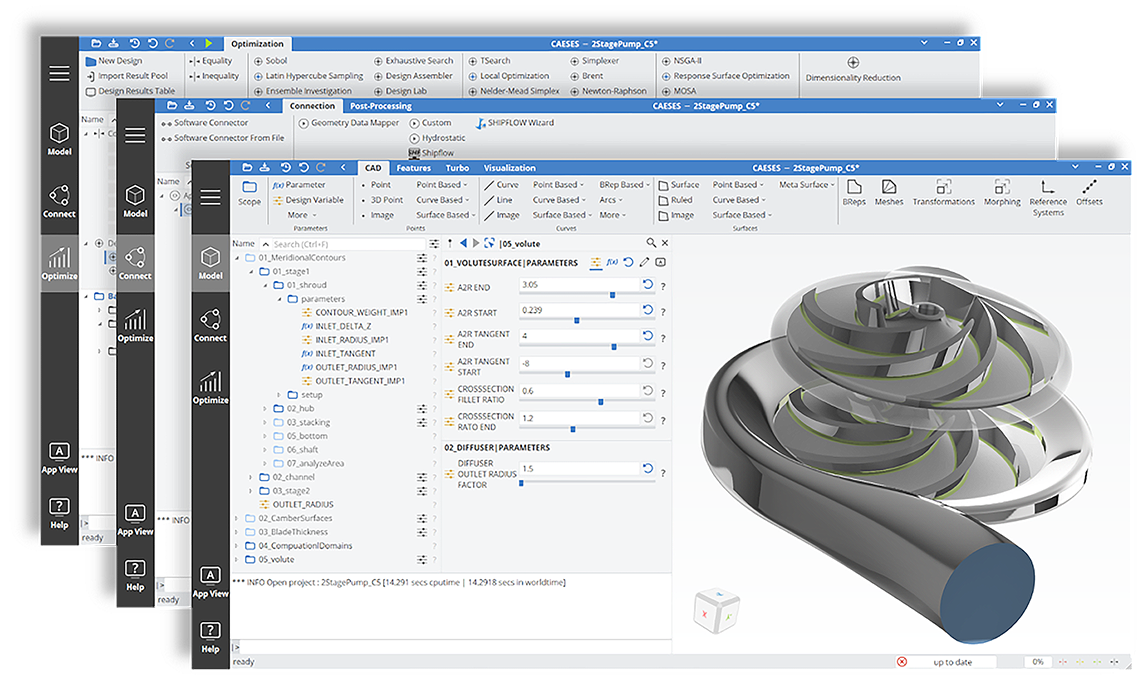This screenshot has height=680, width=1138.
Task: Select Sobol engine in Optimization window
Action: [x=270, y=61]
